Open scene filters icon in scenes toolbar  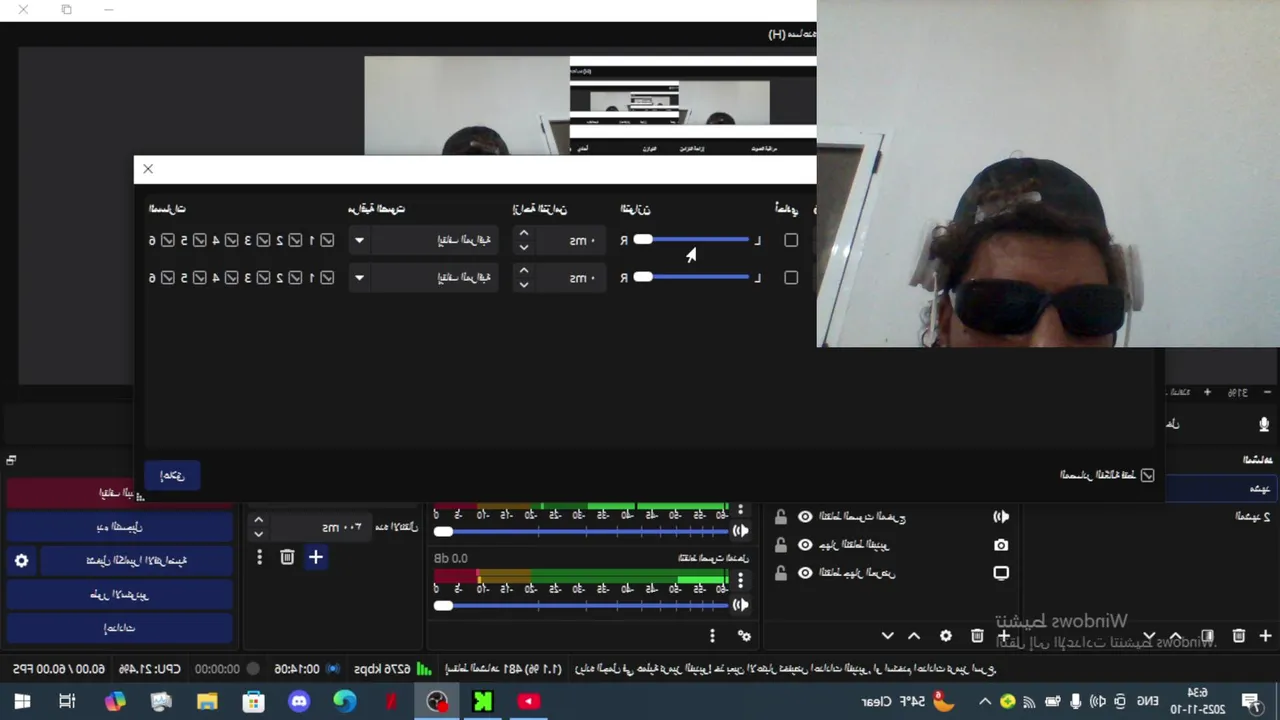[x=1207, y=636]
